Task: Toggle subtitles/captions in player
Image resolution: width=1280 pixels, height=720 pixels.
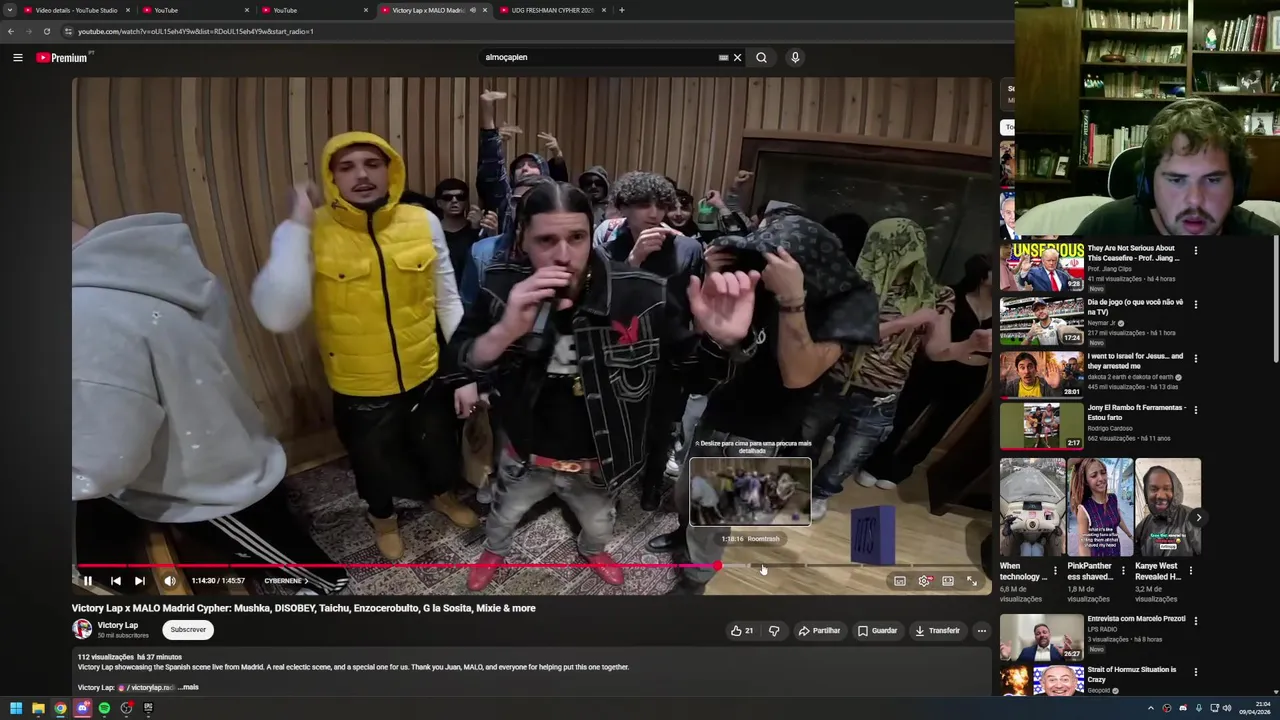Action: coord(900,581)
